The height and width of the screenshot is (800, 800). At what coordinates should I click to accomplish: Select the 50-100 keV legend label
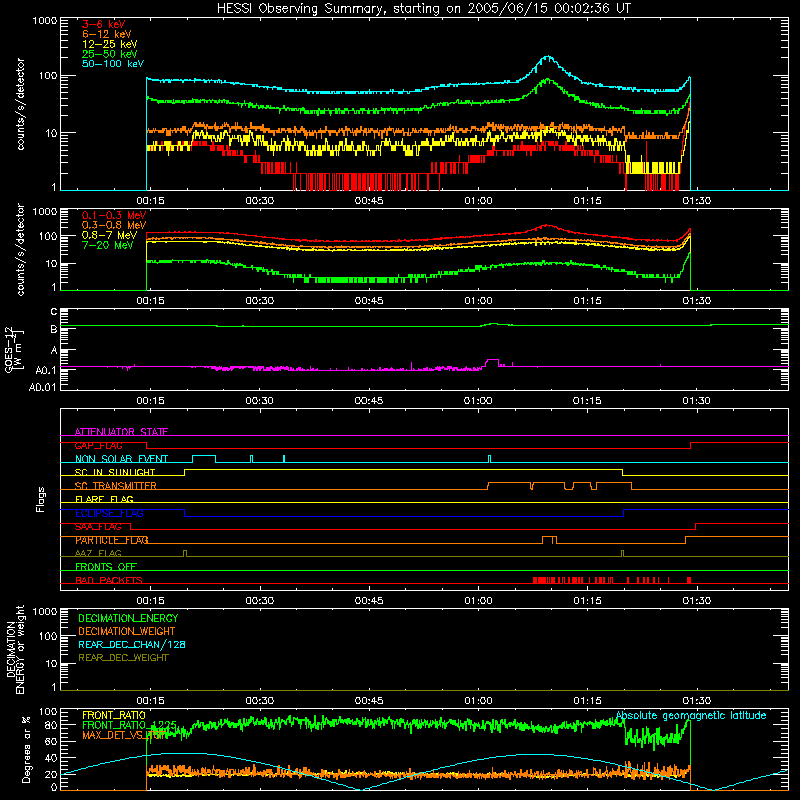(x=113, y=64)
